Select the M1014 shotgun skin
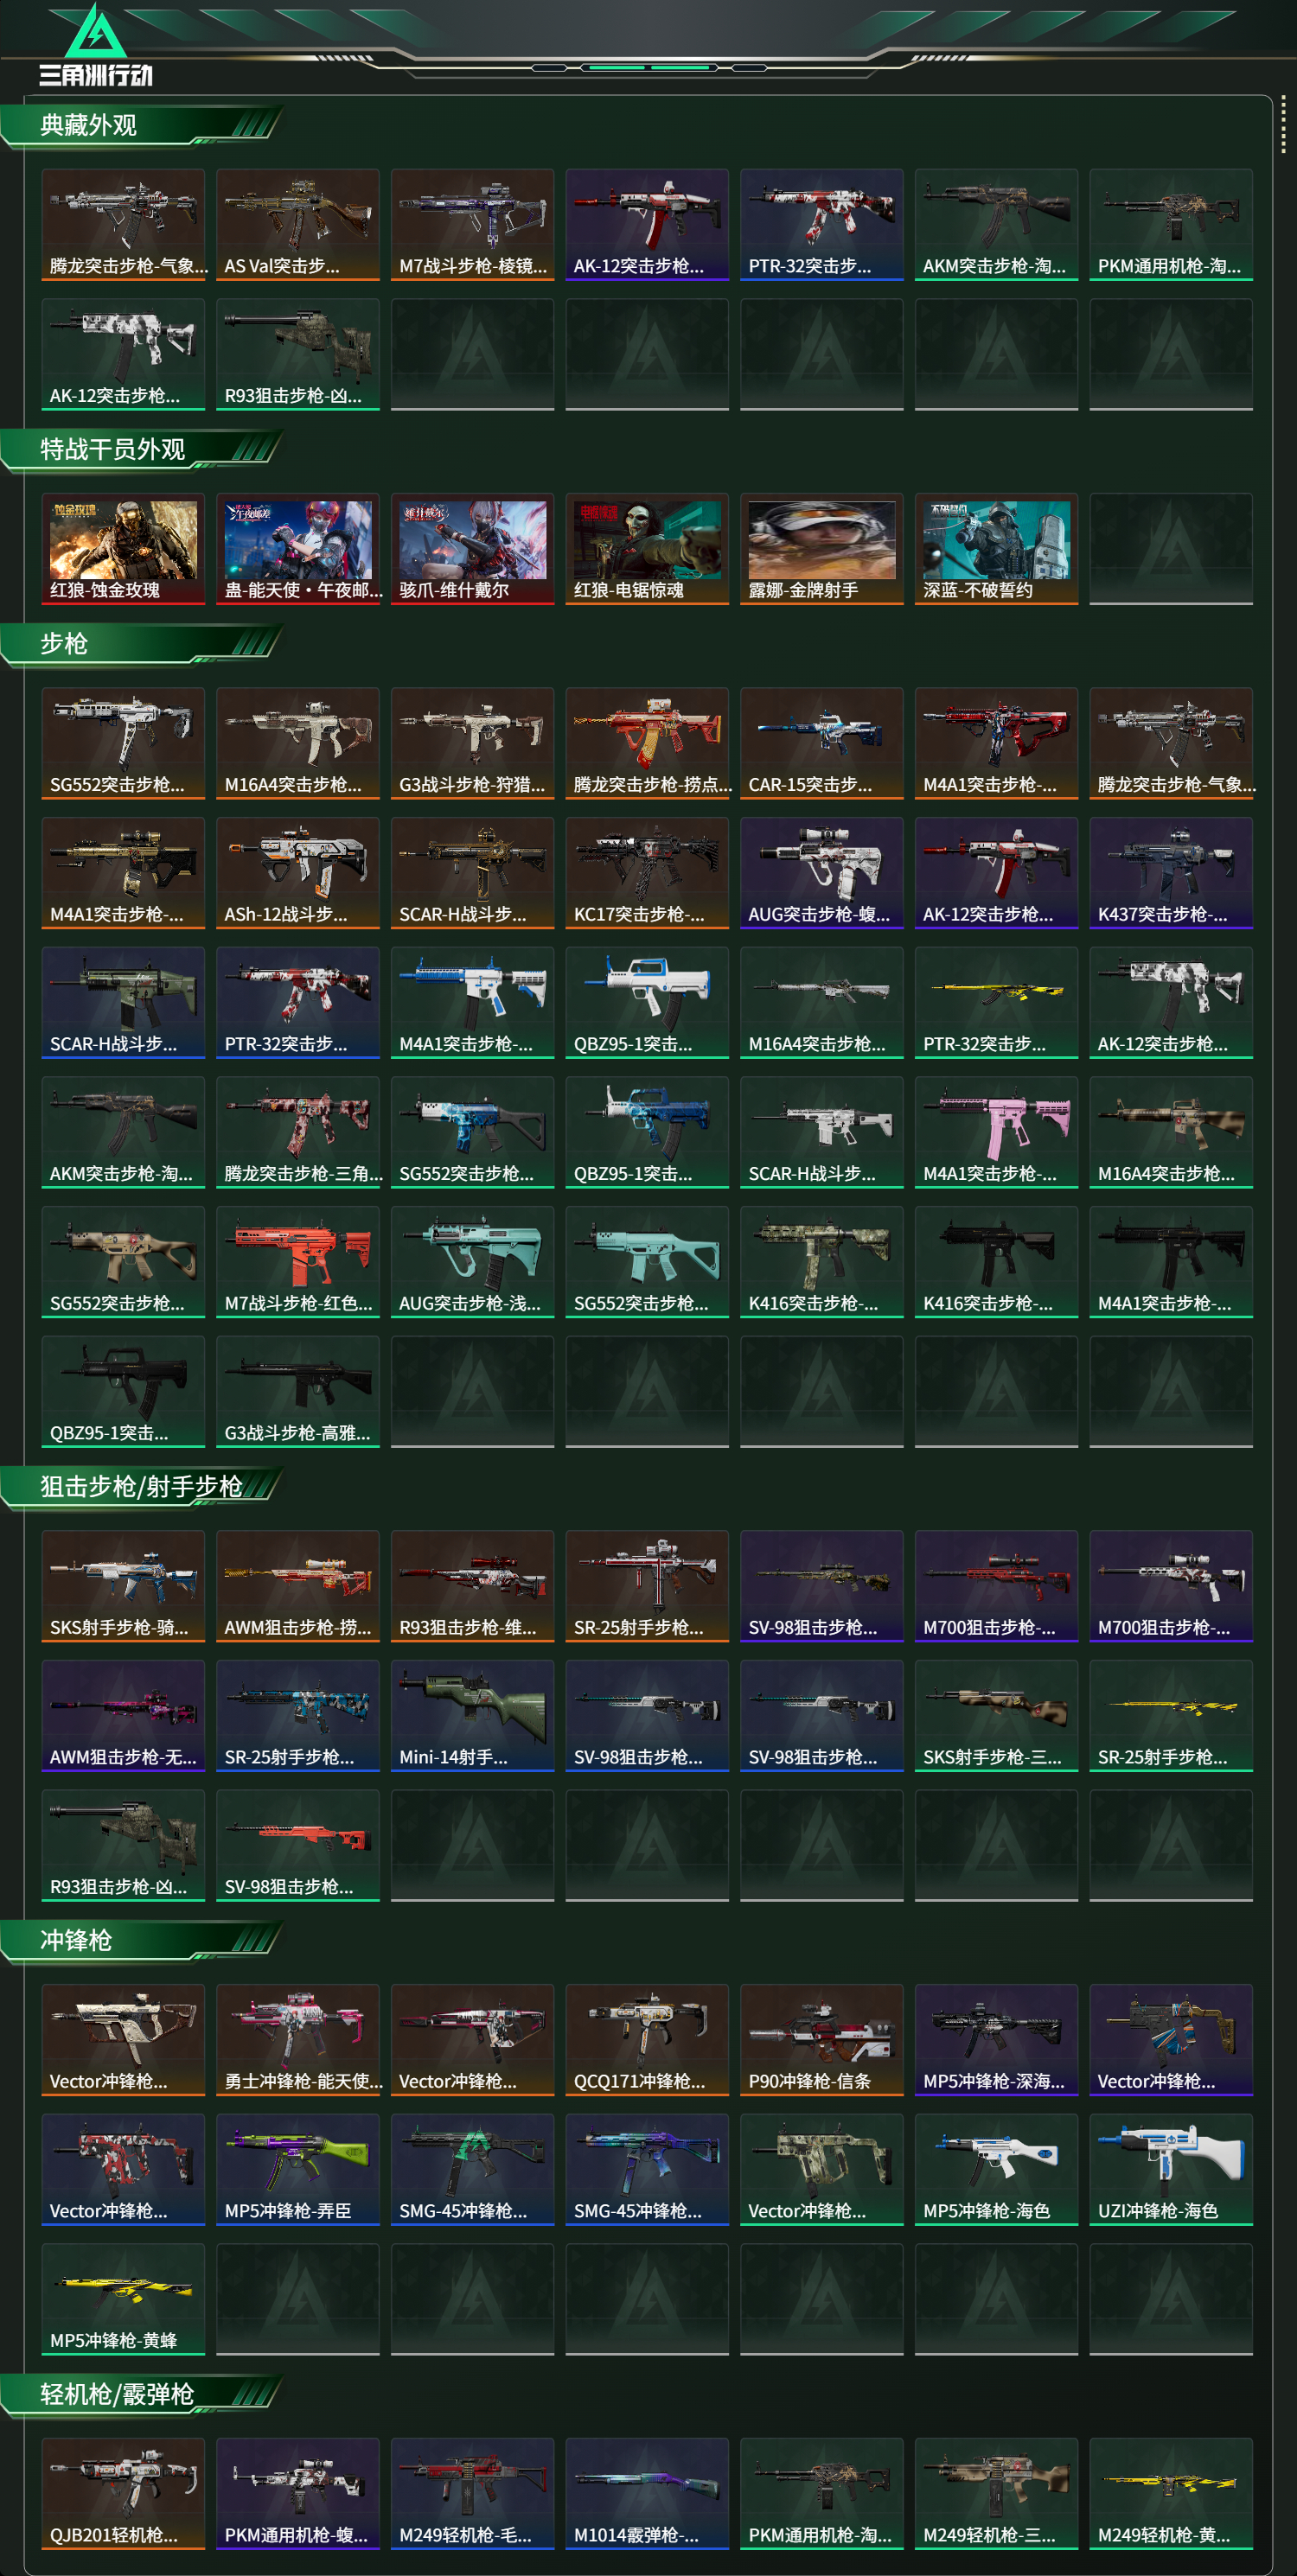The image size is (1297, 2576). coord(647,2493)
